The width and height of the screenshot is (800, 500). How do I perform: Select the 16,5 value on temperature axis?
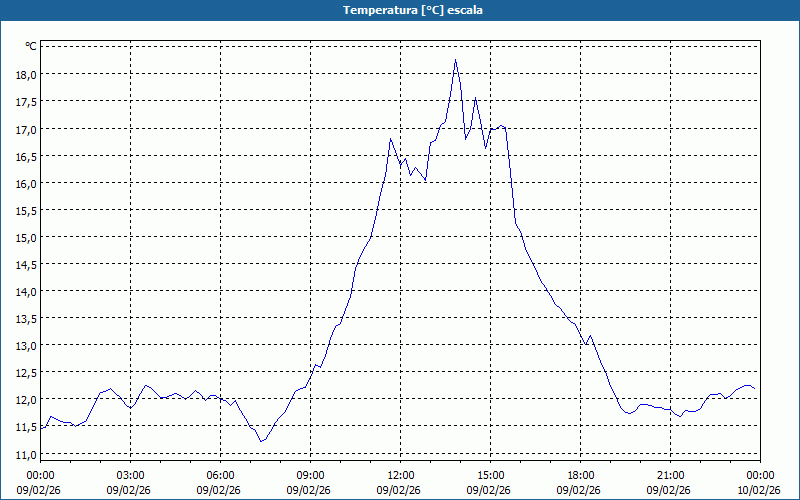pyautogui.click(x=25, y=156)
